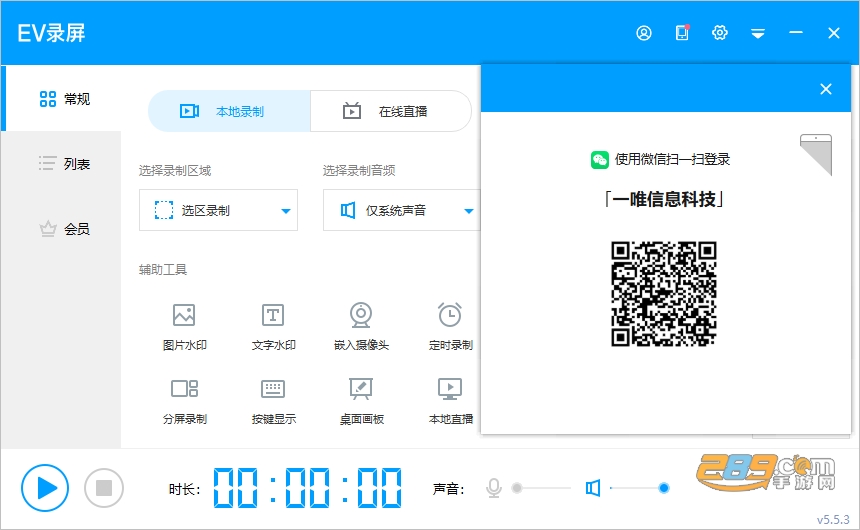The image size is (860, 530).
Task: Click the v5.5.3 version text
Action: pyautogui.click(x=833, y=520)
